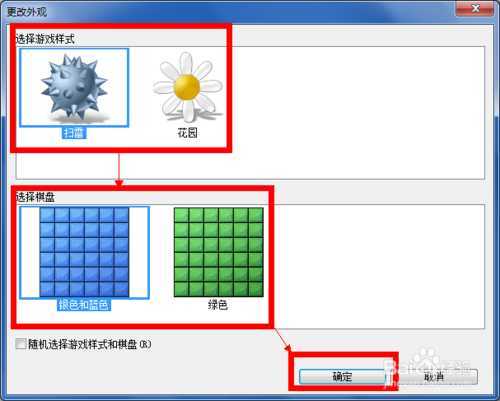The height and width of the screenshot is (401, 500).
Task: Click the 扫雷 label under the mine
Action: point(74,133)
